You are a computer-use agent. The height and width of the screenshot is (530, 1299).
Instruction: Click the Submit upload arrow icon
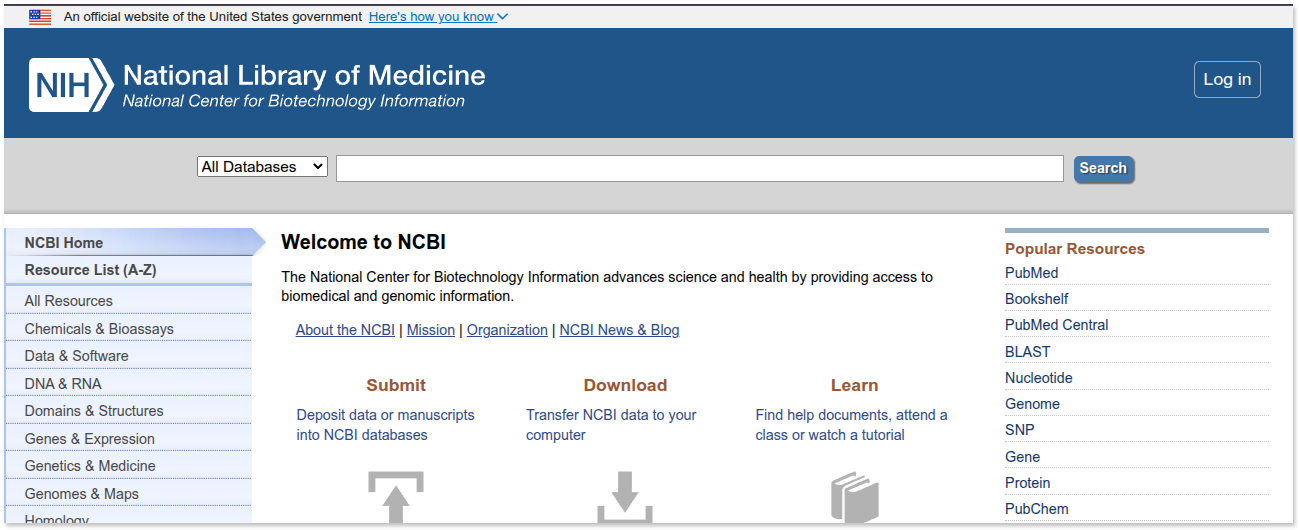point(396,497)
